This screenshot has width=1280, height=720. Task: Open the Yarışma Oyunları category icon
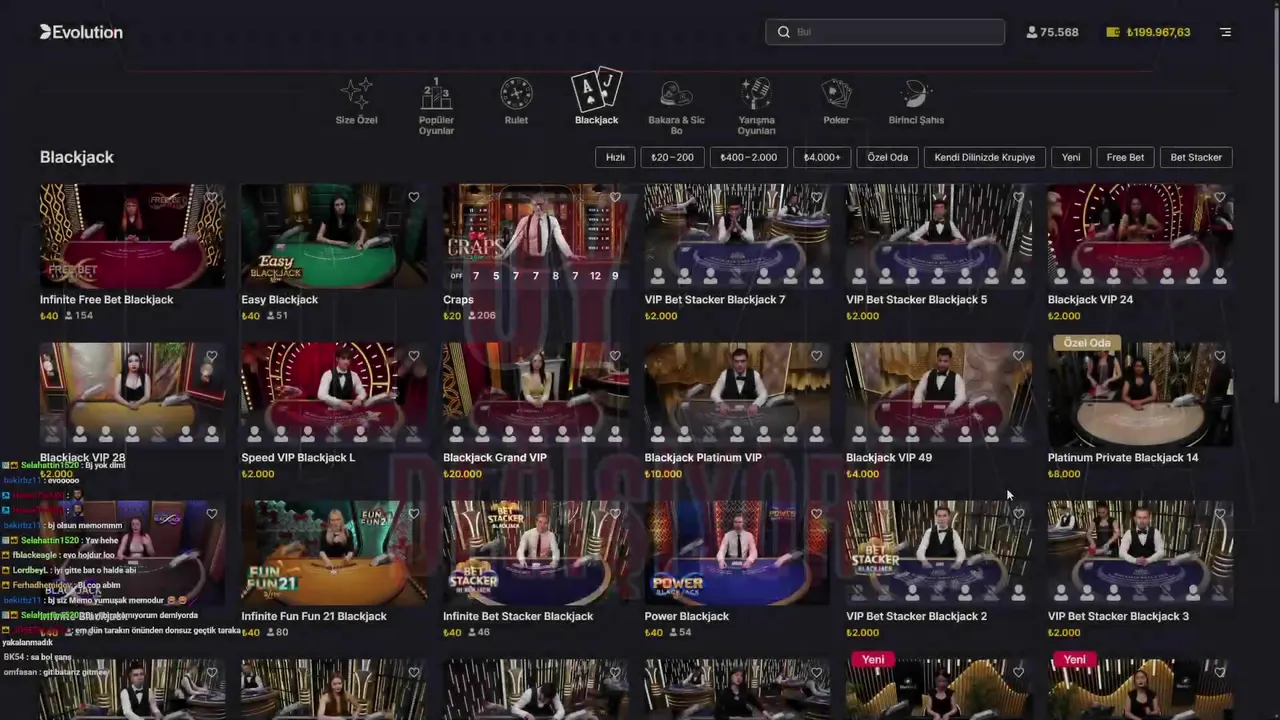pos(756,94)
